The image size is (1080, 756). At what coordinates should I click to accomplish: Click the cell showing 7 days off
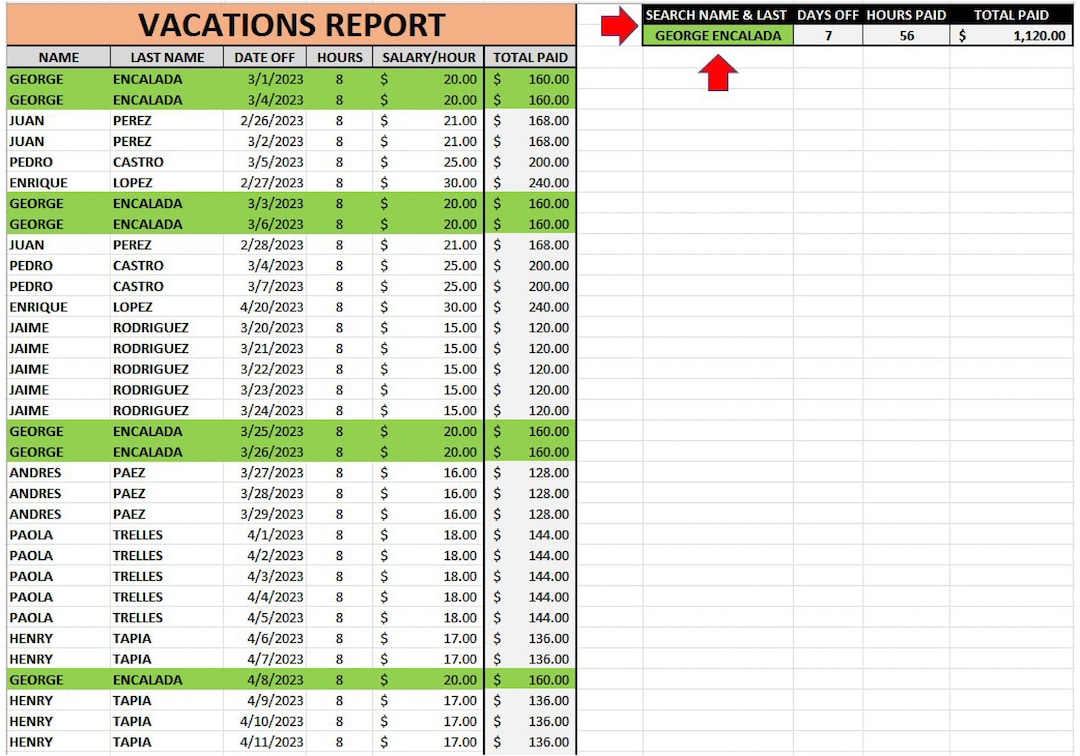point(828,35)
